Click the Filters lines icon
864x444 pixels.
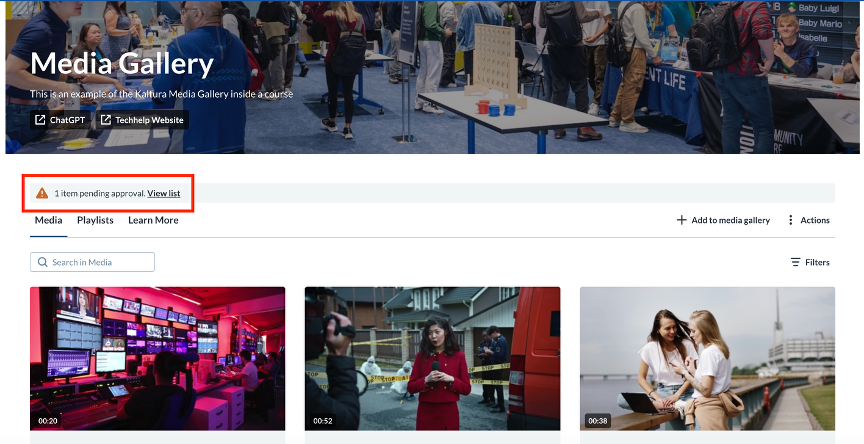point(796,262)
